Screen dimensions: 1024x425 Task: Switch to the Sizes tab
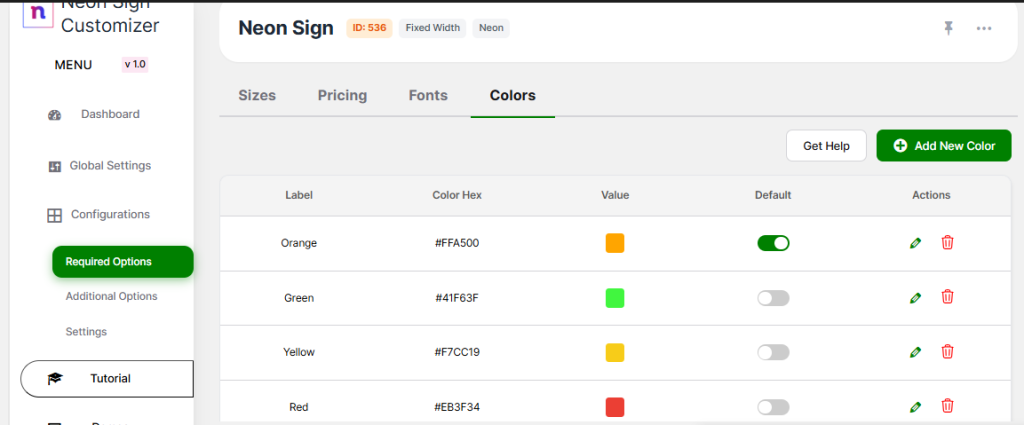tap(257, 96)
